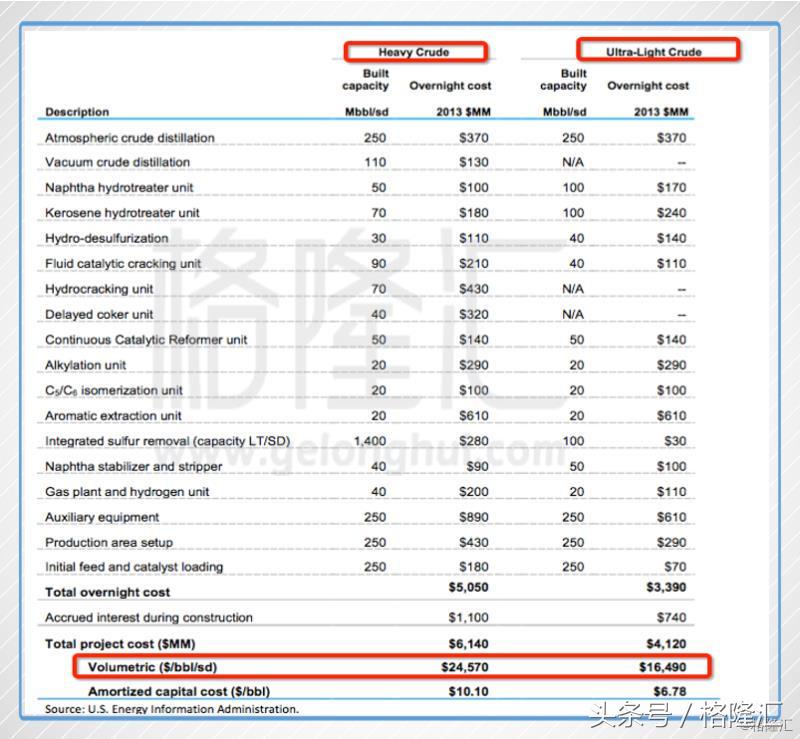This screenshot has width=800, height=739.
Task: Click the "Gas plant and hydrogen unit" label
Action: (x=127, y=492)
